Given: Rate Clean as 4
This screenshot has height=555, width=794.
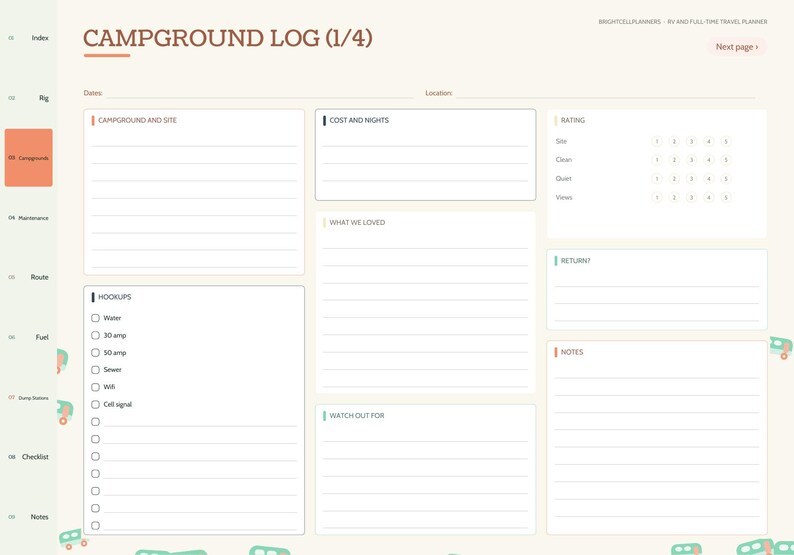Looking at the screenshot, I should tap(708, 160).
